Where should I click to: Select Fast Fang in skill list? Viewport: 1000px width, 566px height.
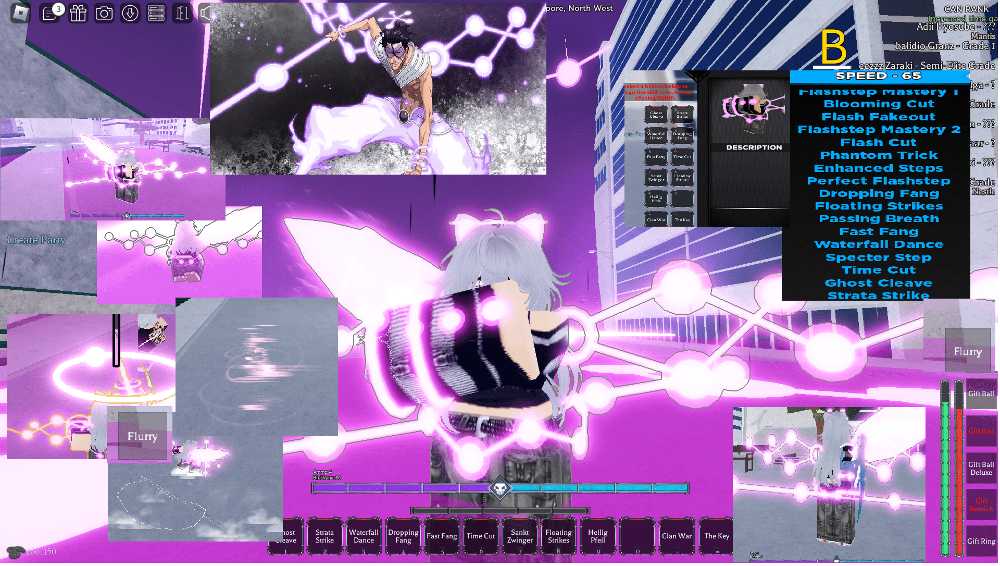tap(879, 232)
